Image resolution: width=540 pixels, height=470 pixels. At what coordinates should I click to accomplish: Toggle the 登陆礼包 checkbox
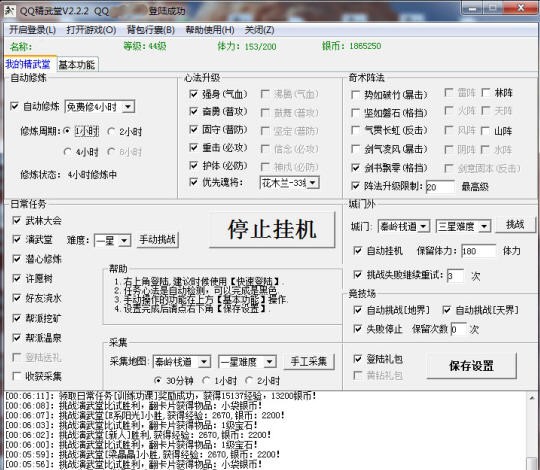(357, 359)
